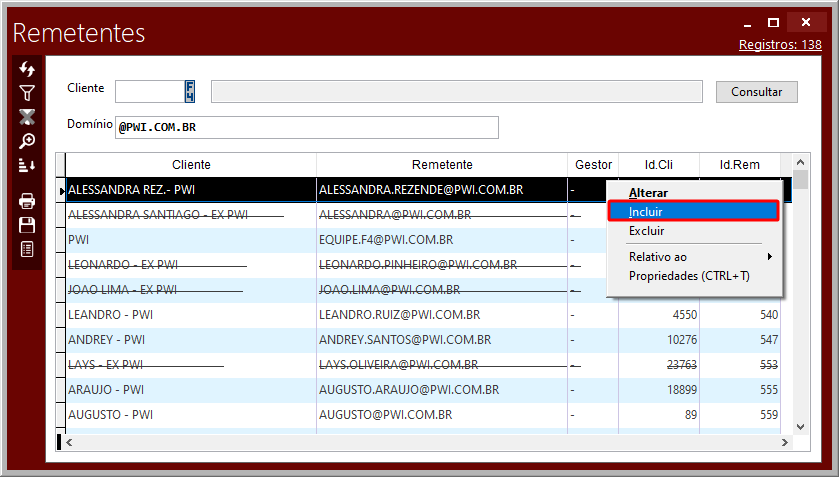Click the Cliente code input box
This screenshot has height=477, width=839.
[x=148, y=92]
